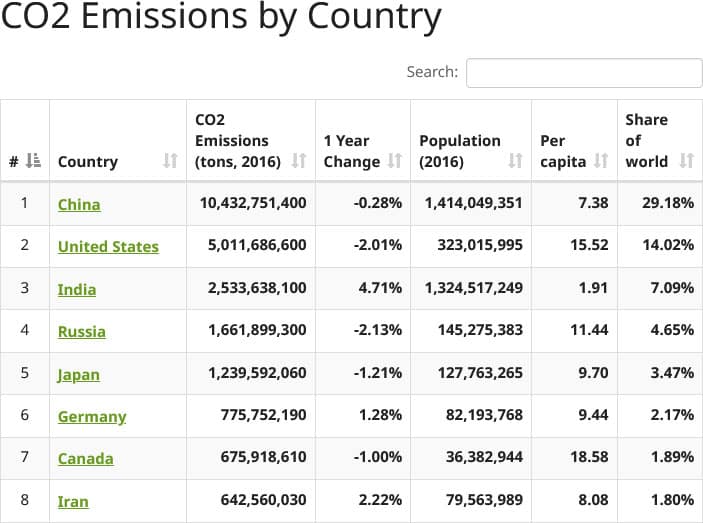This screenshot has height=523, width=703.
Task: Open the United States link
Action: point(108,246)
